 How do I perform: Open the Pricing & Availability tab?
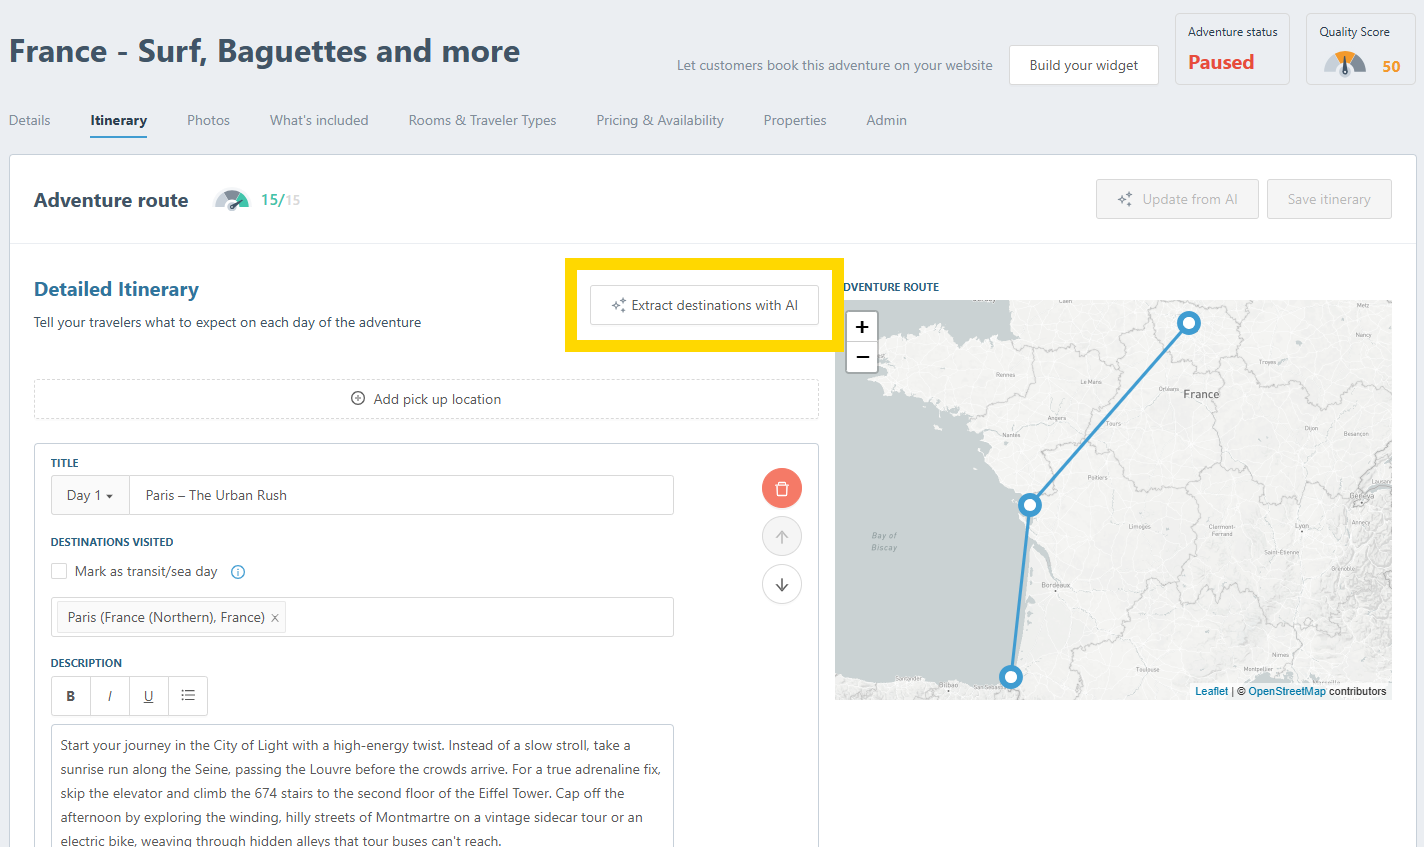click(660, 120)
